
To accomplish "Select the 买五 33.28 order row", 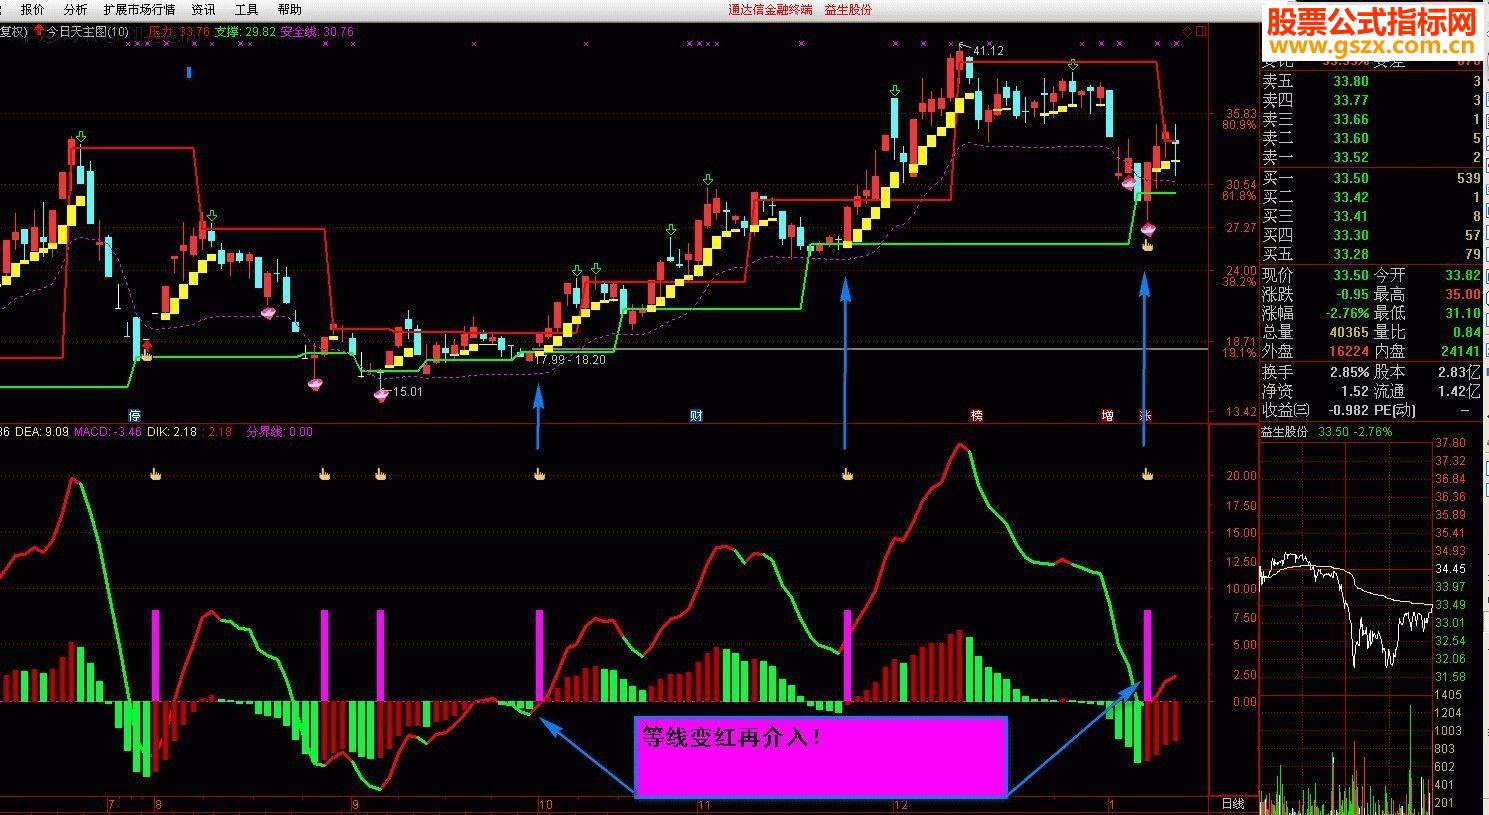I will coord(1371,254).
